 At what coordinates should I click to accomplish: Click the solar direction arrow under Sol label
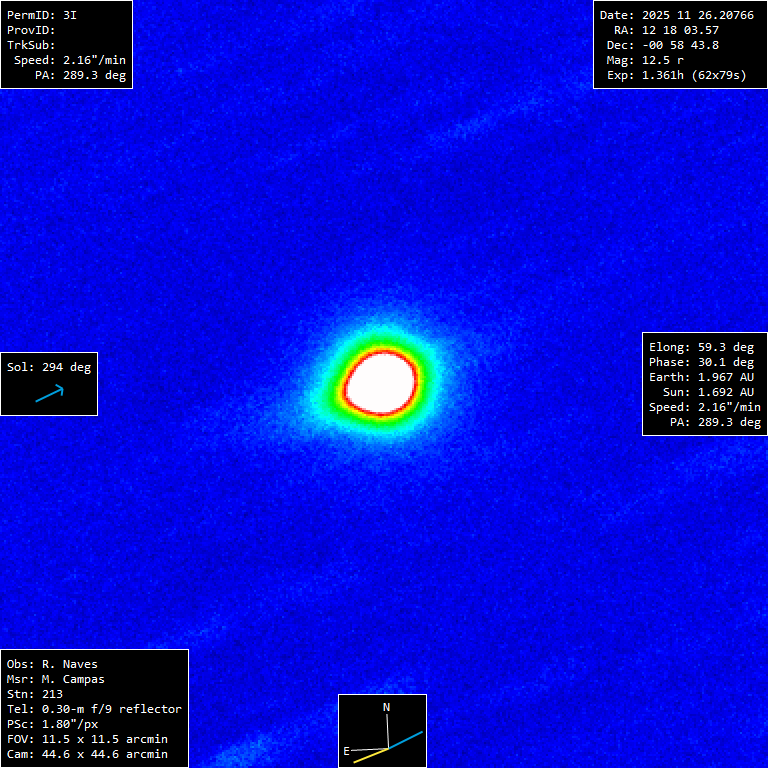click(x=49, y=394)
